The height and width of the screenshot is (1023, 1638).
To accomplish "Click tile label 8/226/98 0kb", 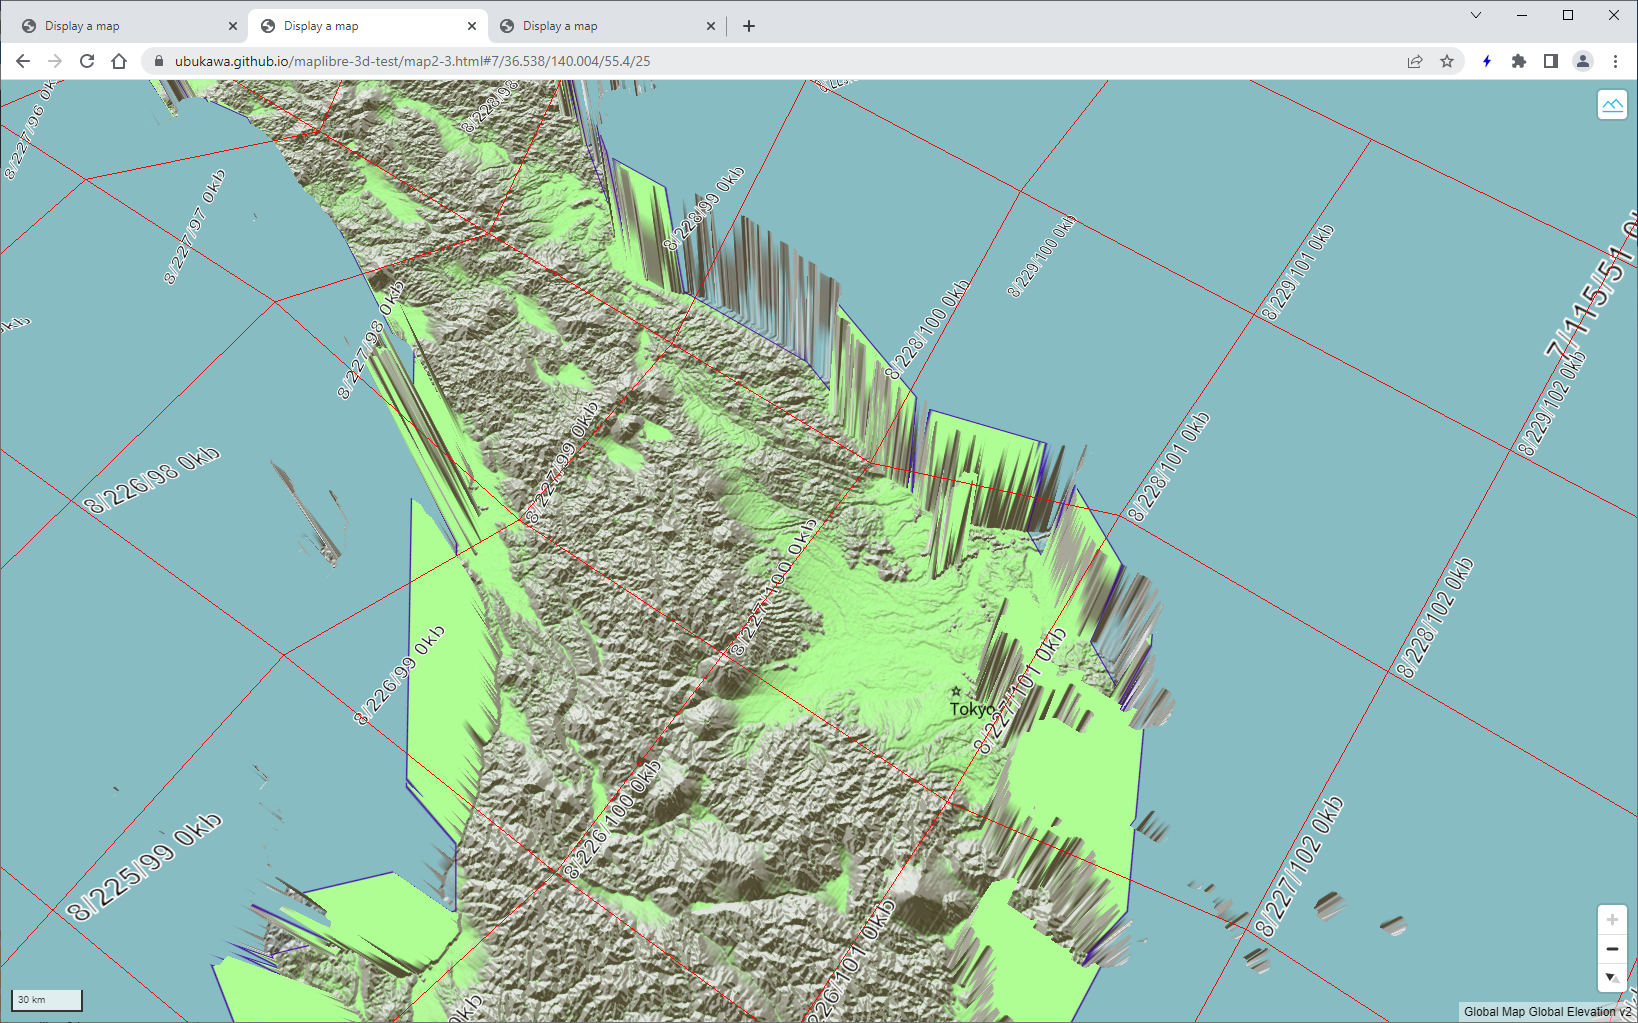I will click(151, 481).
